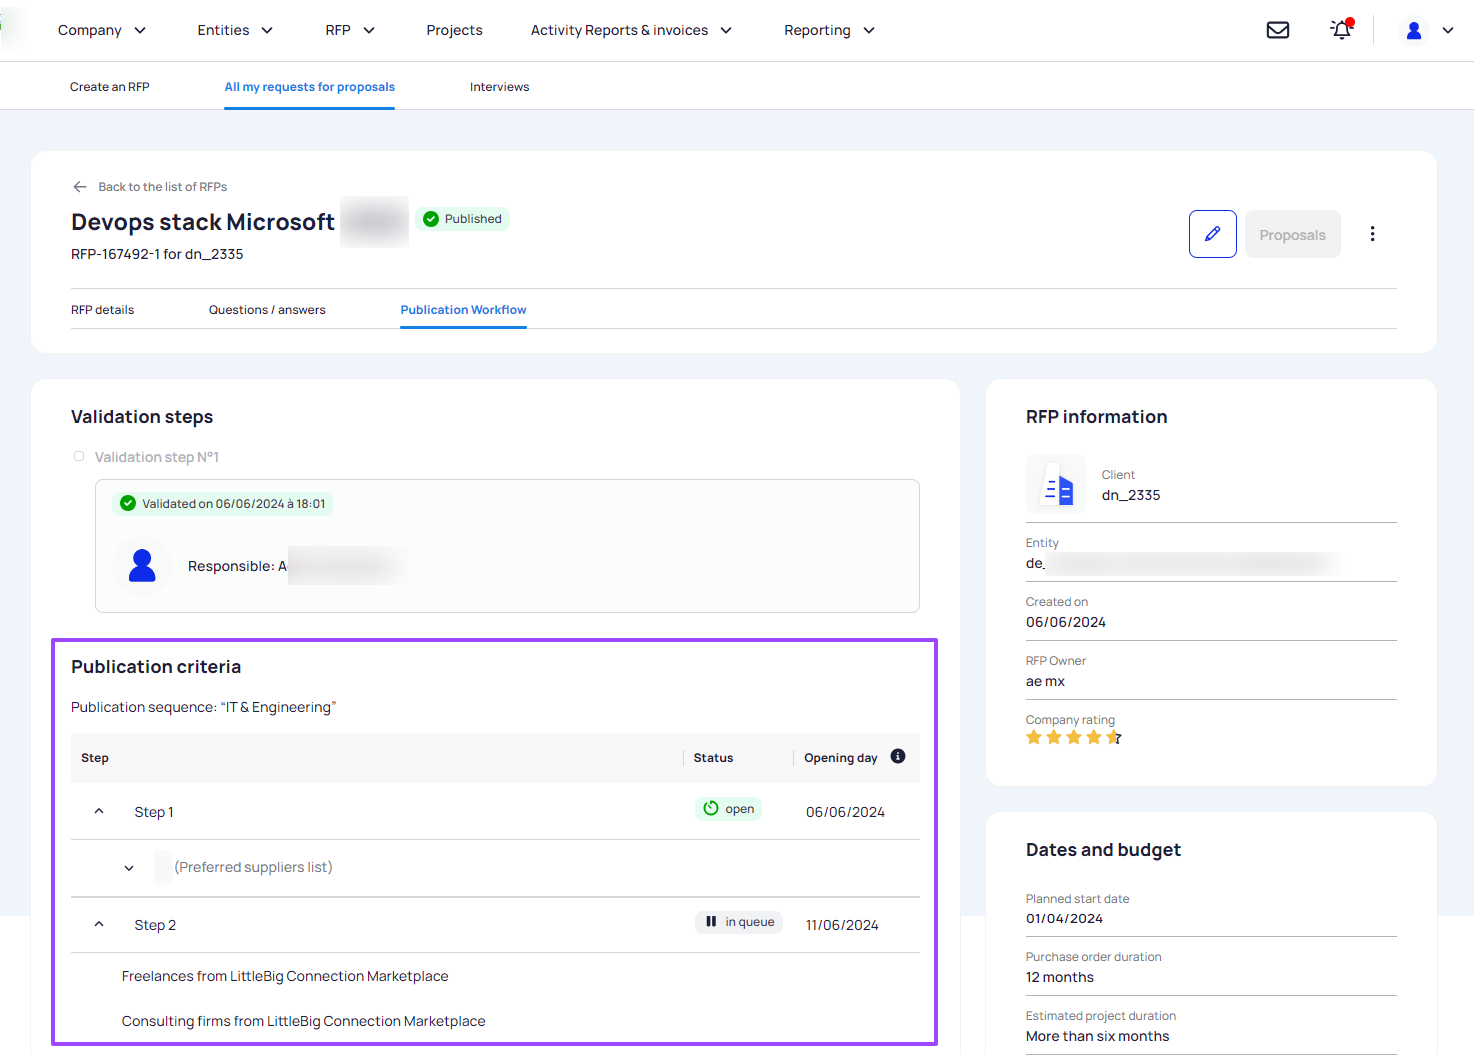This screenshot has width=1474, height=1055.
Task: Click the Step column header
Action: tap(95, 758)
